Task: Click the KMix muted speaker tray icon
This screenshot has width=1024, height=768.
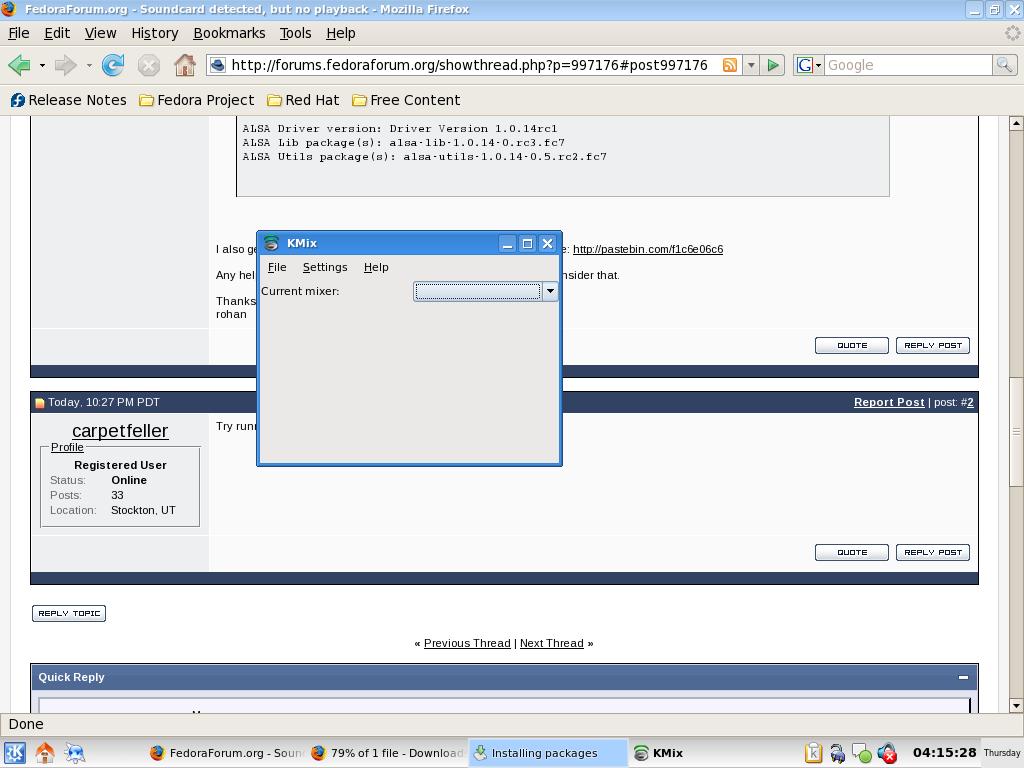Action: click(x=887, y=753)
